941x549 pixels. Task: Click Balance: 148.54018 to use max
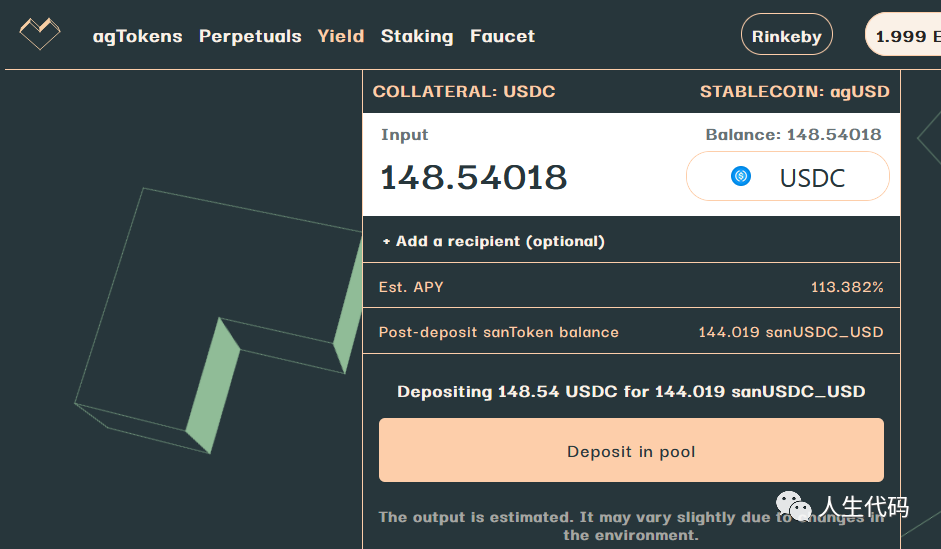click(793, 134)
